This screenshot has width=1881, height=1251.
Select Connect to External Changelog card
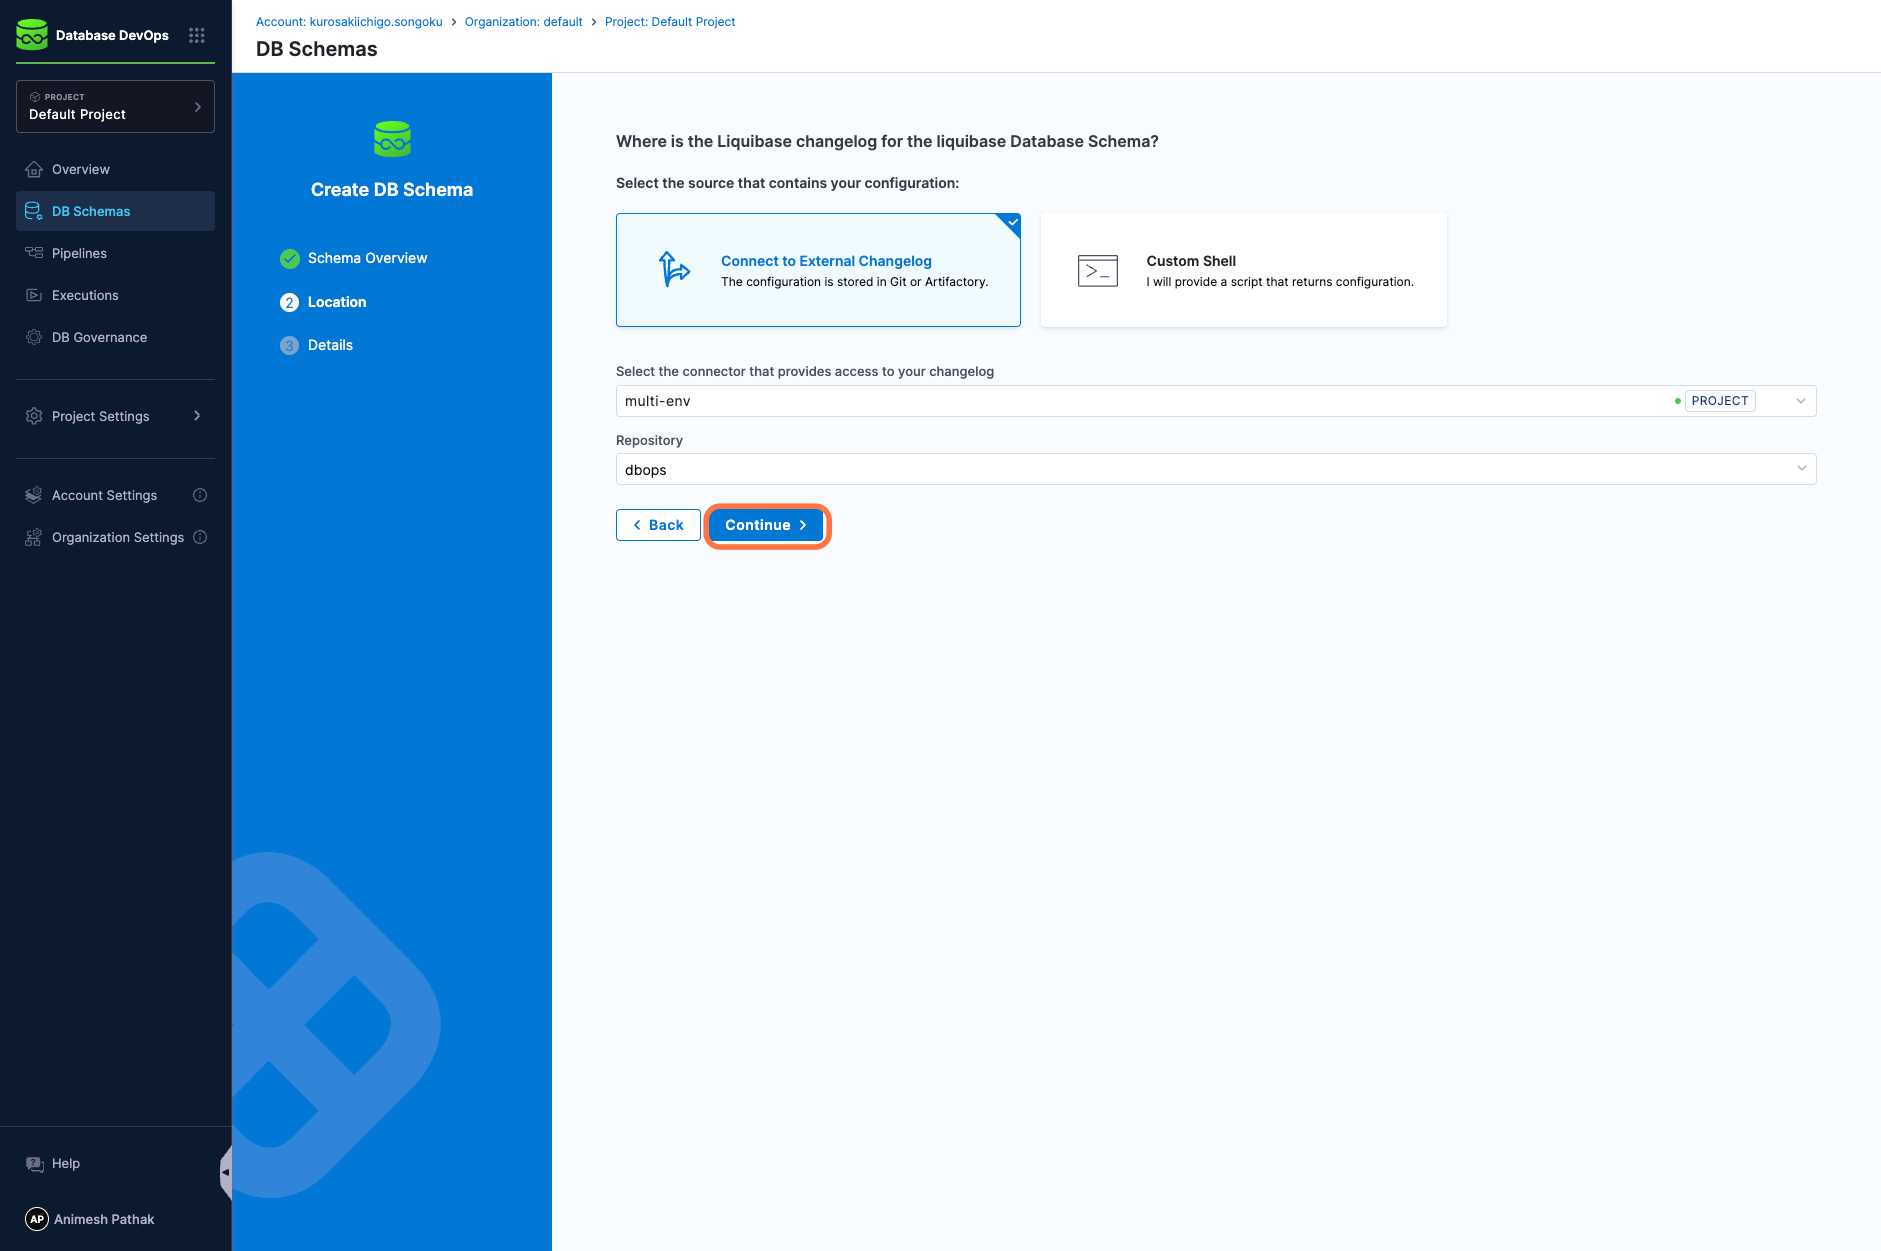(818, 270)
